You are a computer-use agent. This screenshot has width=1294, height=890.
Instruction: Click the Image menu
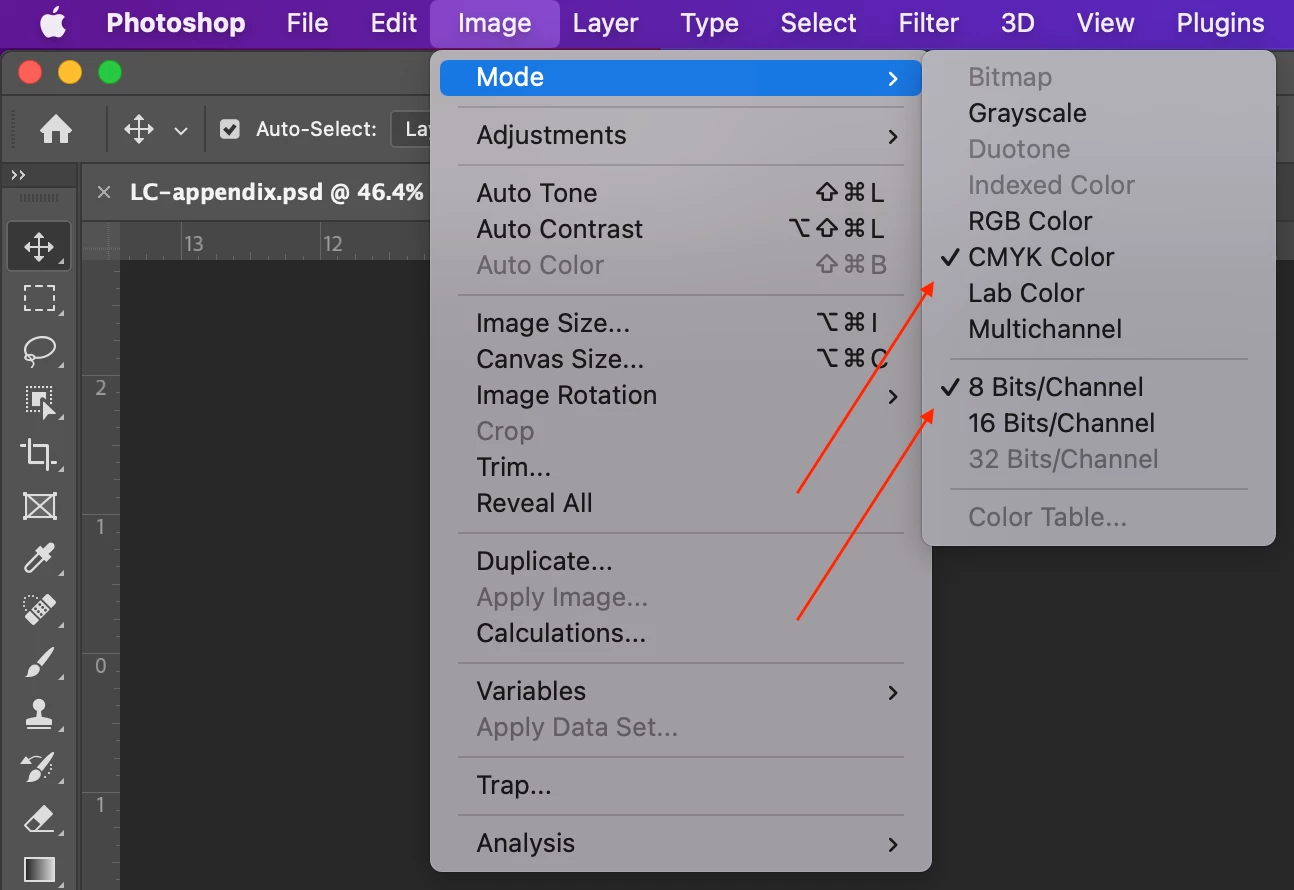click(x=495, y=23)
